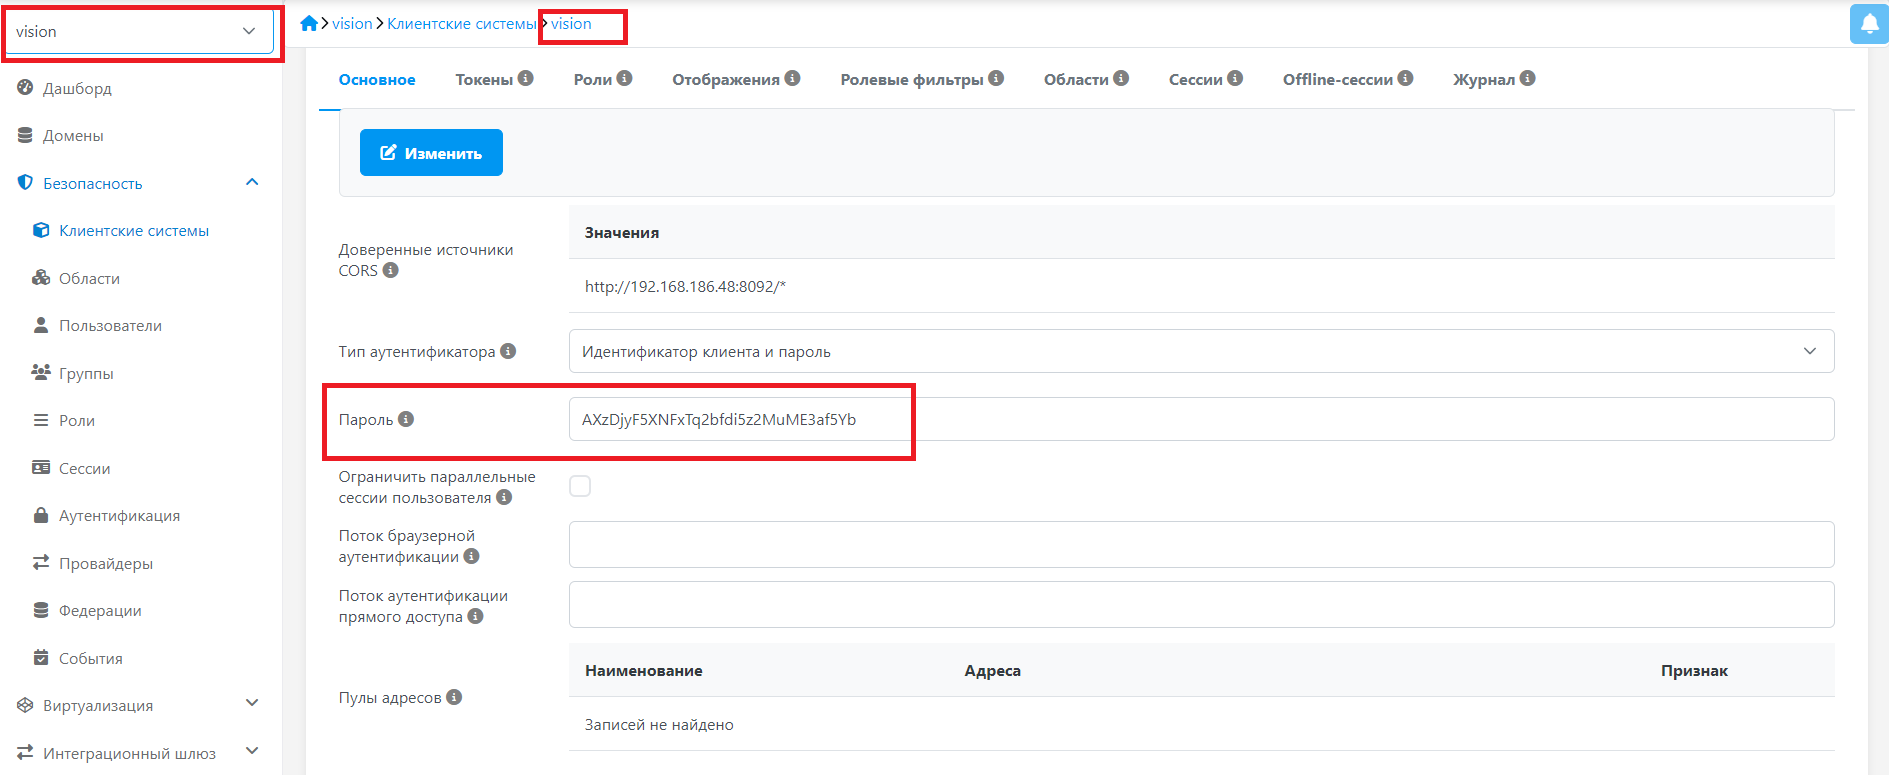Open the Сессии tab
Image resolution: width=1889 pixels, height=775 pixels.
coord(1195,80)
